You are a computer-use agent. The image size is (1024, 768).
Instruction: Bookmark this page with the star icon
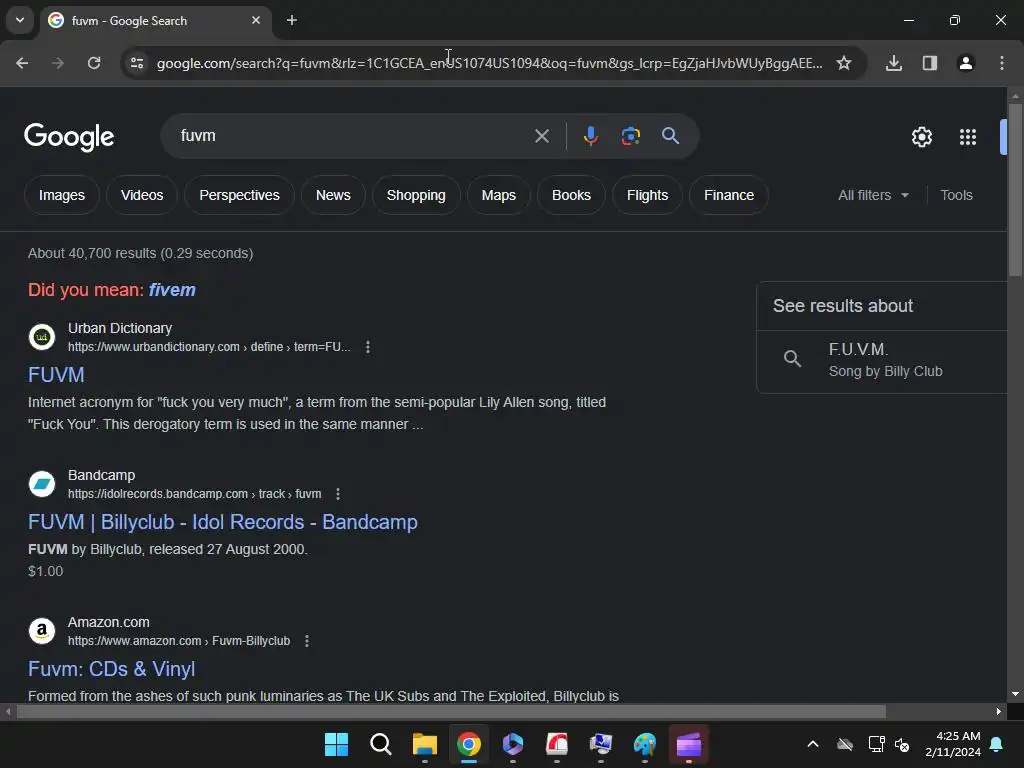click(844, 63)
